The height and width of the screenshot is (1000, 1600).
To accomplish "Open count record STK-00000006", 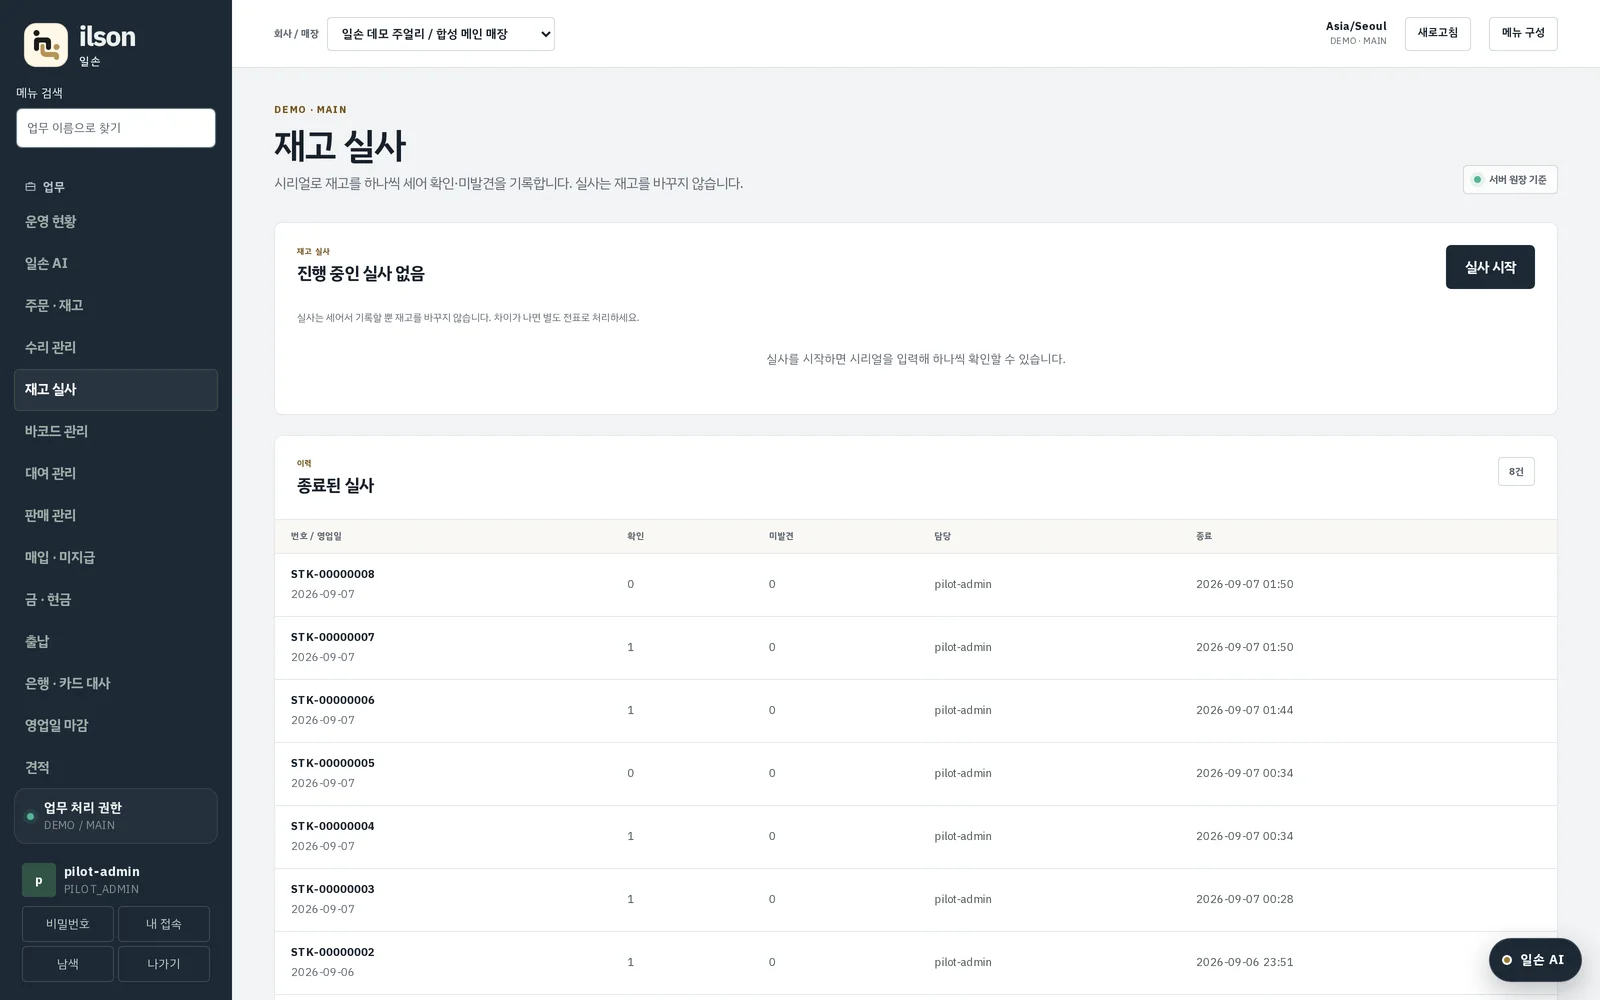I will pyautogui.click(x=916, y=711).
